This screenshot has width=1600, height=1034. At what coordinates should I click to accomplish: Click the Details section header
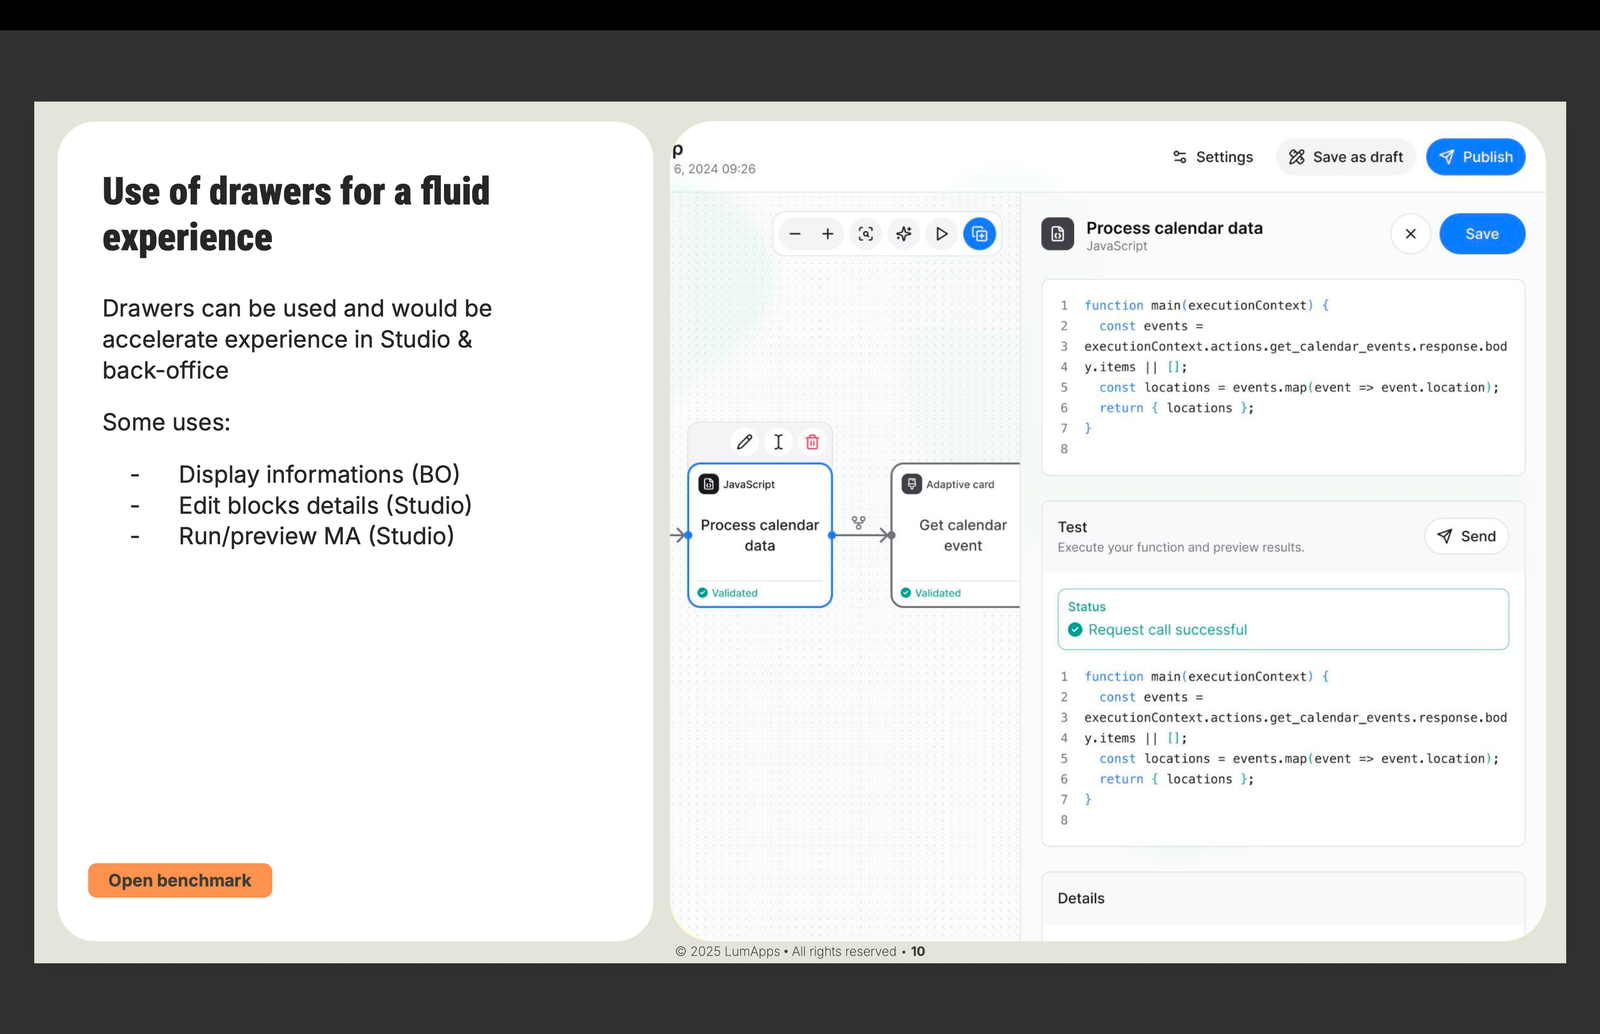point(1283,898)
